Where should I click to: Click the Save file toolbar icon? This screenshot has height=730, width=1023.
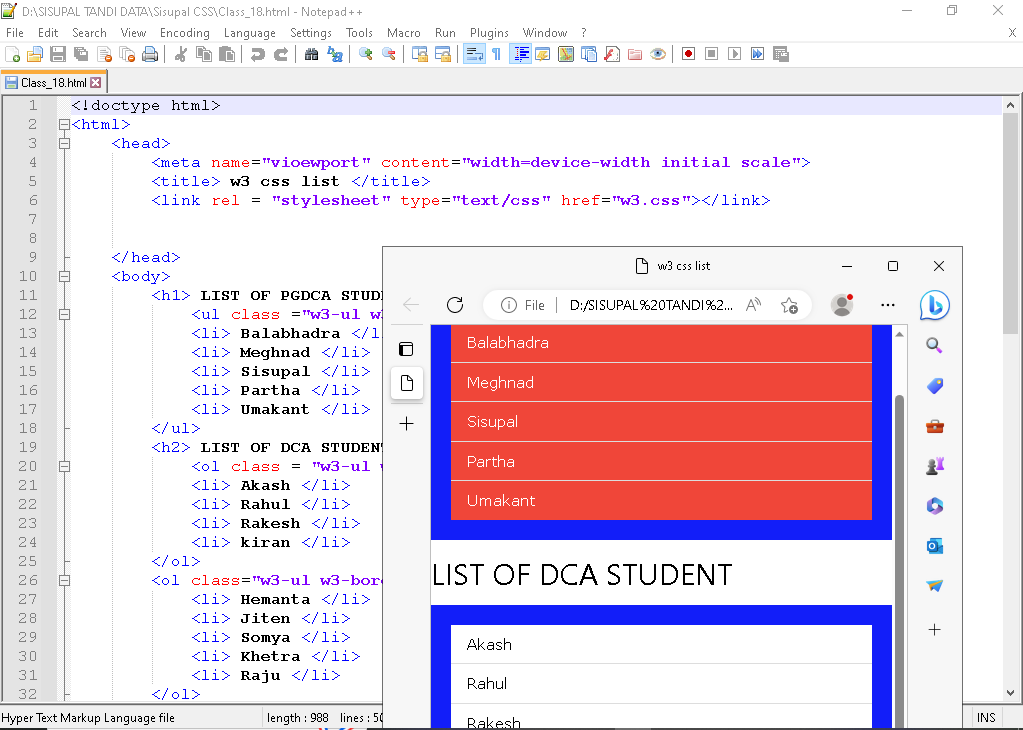coord(57,54)
